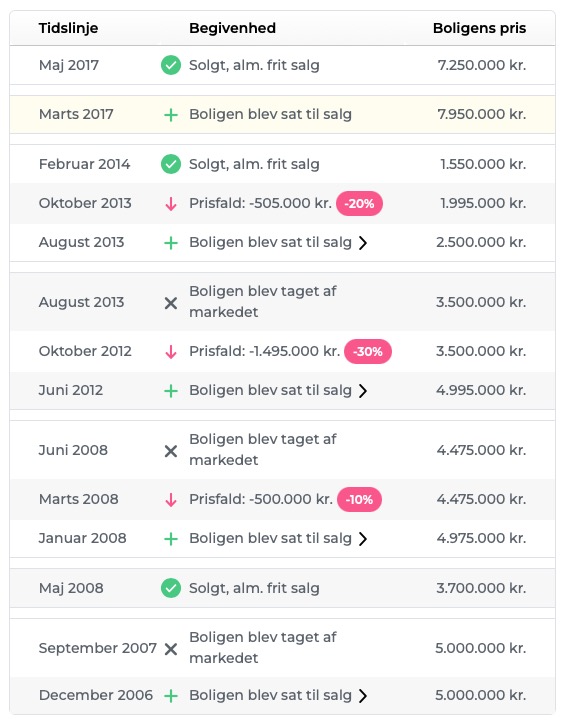Click the X icon in the September 2007 row
The width and height of the screenshot is (566, 722).
click(171, 649)
